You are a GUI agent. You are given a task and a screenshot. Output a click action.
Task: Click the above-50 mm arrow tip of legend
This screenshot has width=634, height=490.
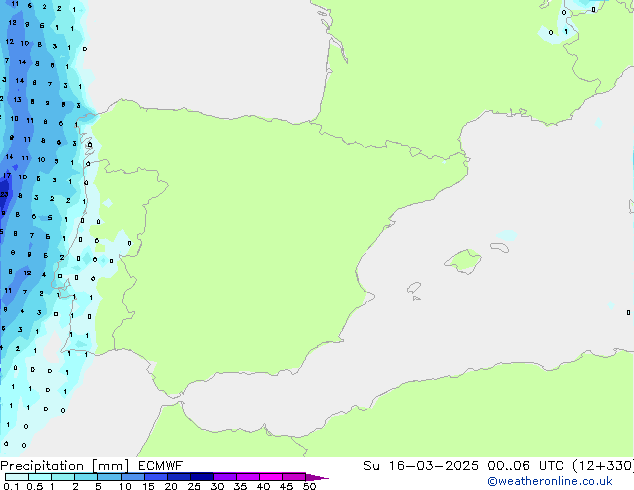(x=317, y=477)
